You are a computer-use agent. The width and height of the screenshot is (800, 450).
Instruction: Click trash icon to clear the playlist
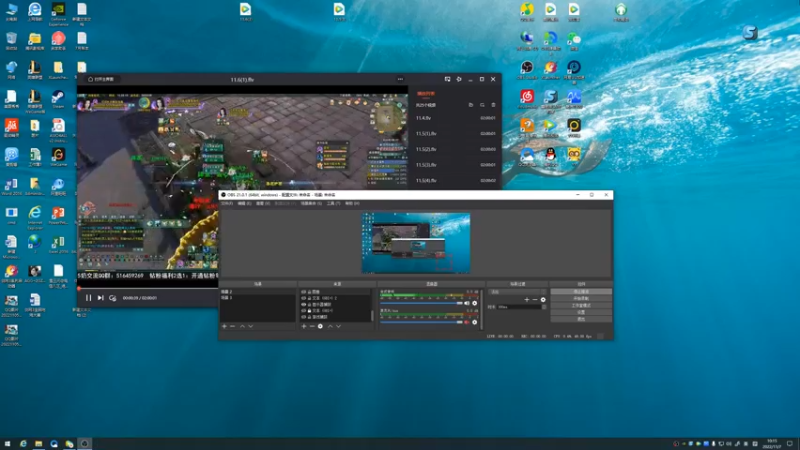point(493,105)
